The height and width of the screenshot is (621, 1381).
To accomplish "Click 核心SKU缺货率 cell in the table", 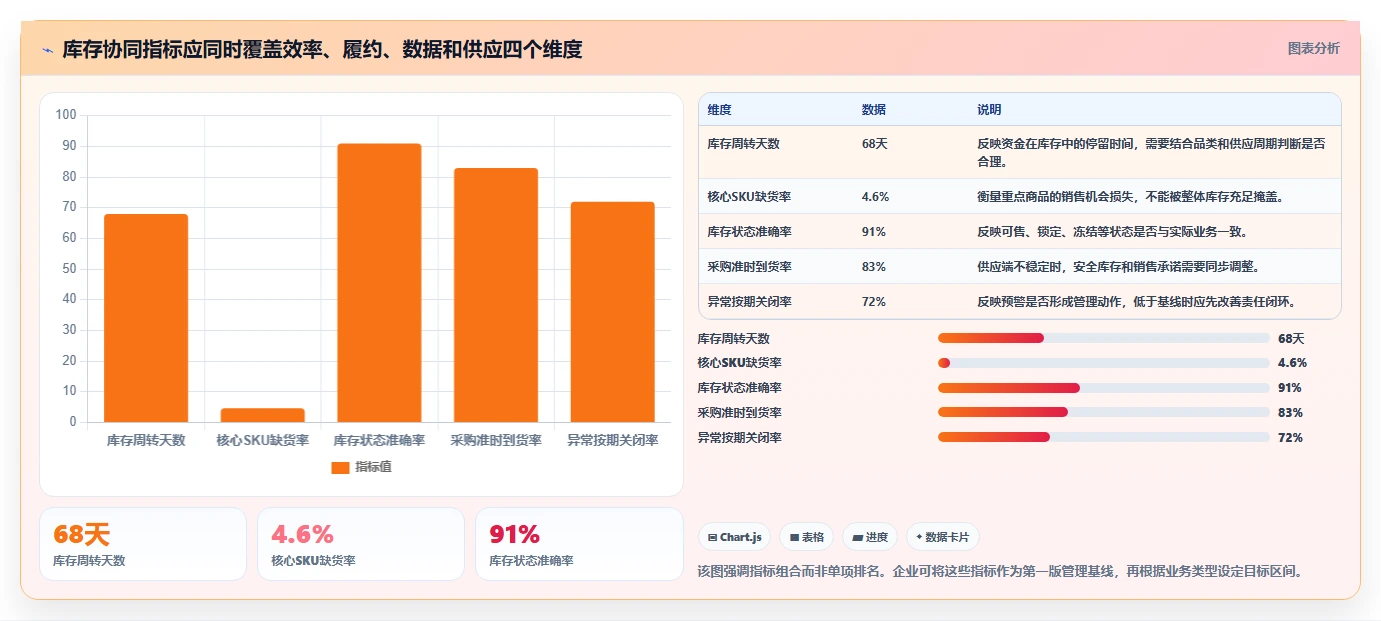I will (749, 197).
